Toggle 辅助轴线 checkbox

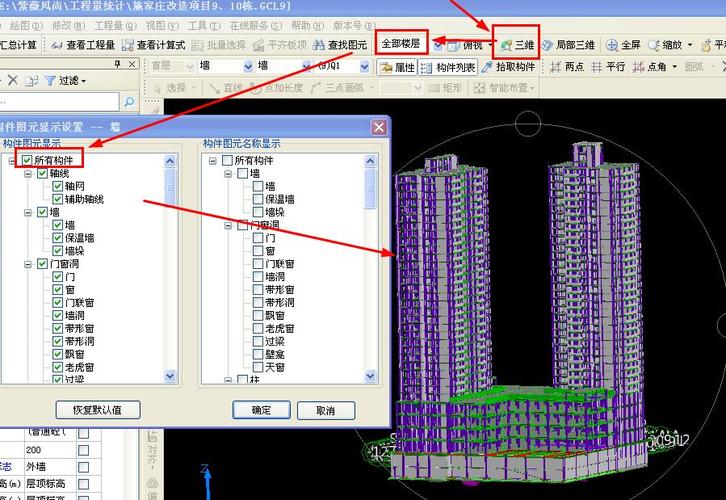tap(57, 199)
